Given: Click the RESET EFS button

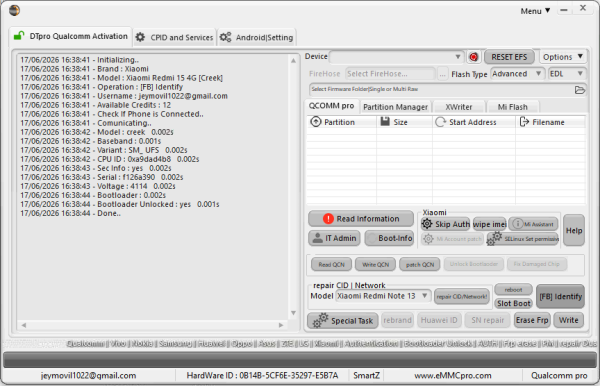Looking at the screenshot, I should click(x=509, y=57).
